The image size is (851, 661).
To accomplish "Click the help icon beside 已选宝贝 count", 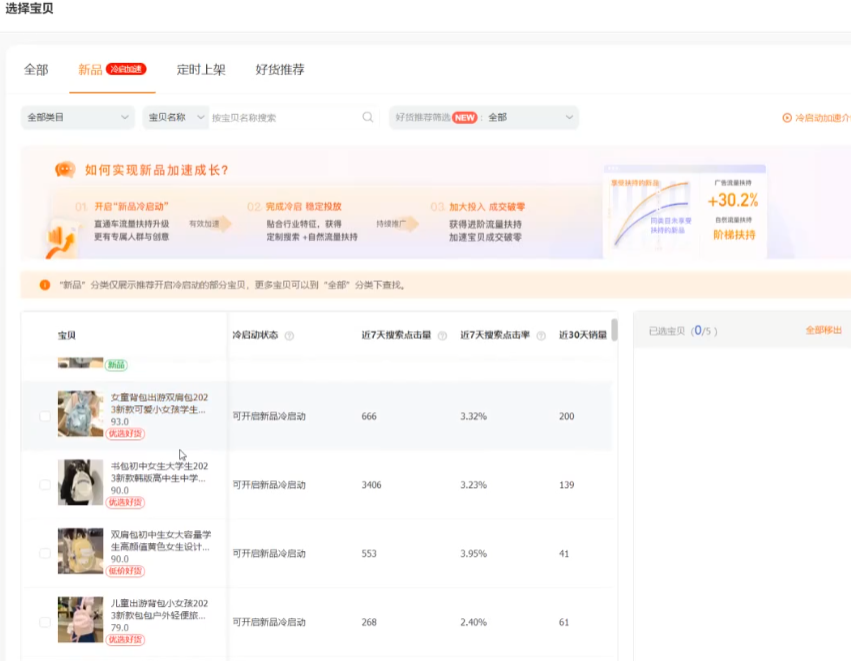I will (x=722, y=331).
